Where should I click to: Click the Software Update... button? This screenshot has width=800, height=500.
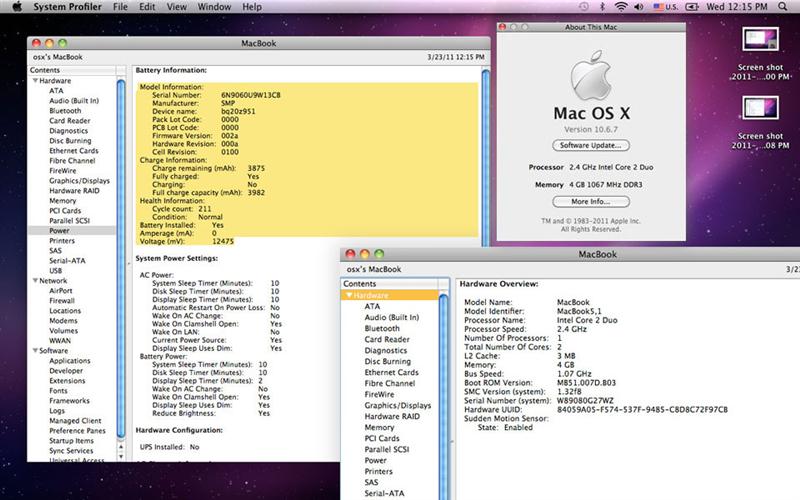[x=590, y=145]
